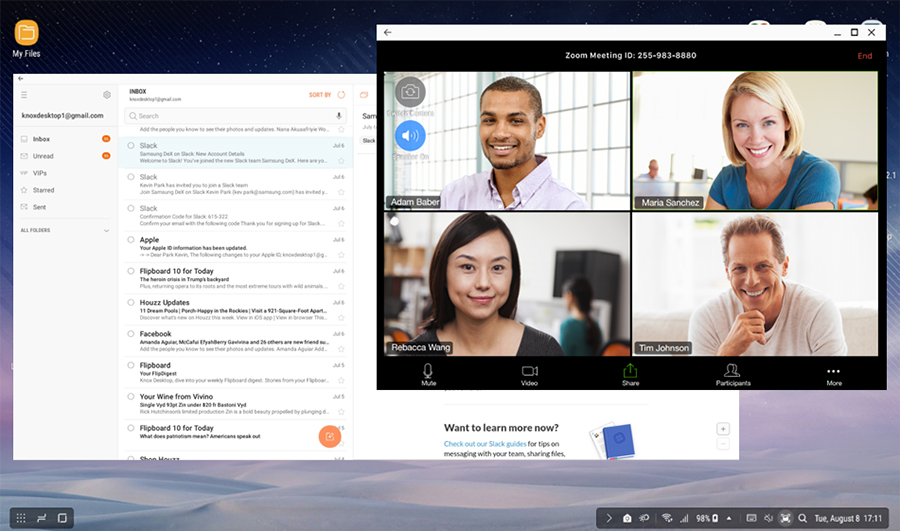Open email settings gear icon
The height and width of the screenshot is (531, 900).
click(x=107, y=95)
